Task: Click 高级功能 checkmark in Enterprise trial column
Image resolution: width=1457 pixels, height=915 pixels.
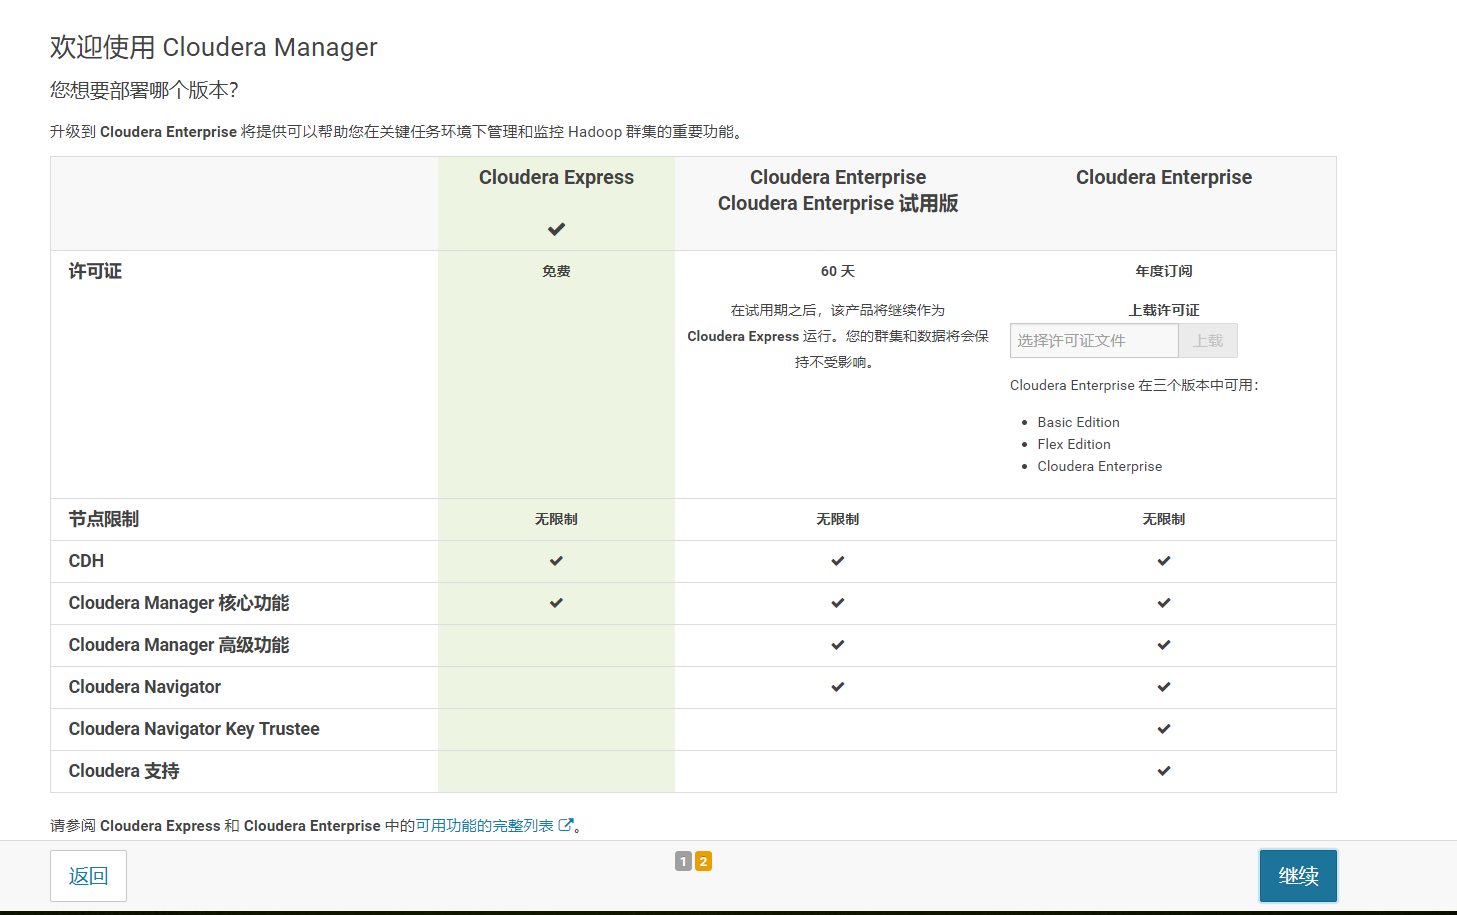Action: coord(838,645)
